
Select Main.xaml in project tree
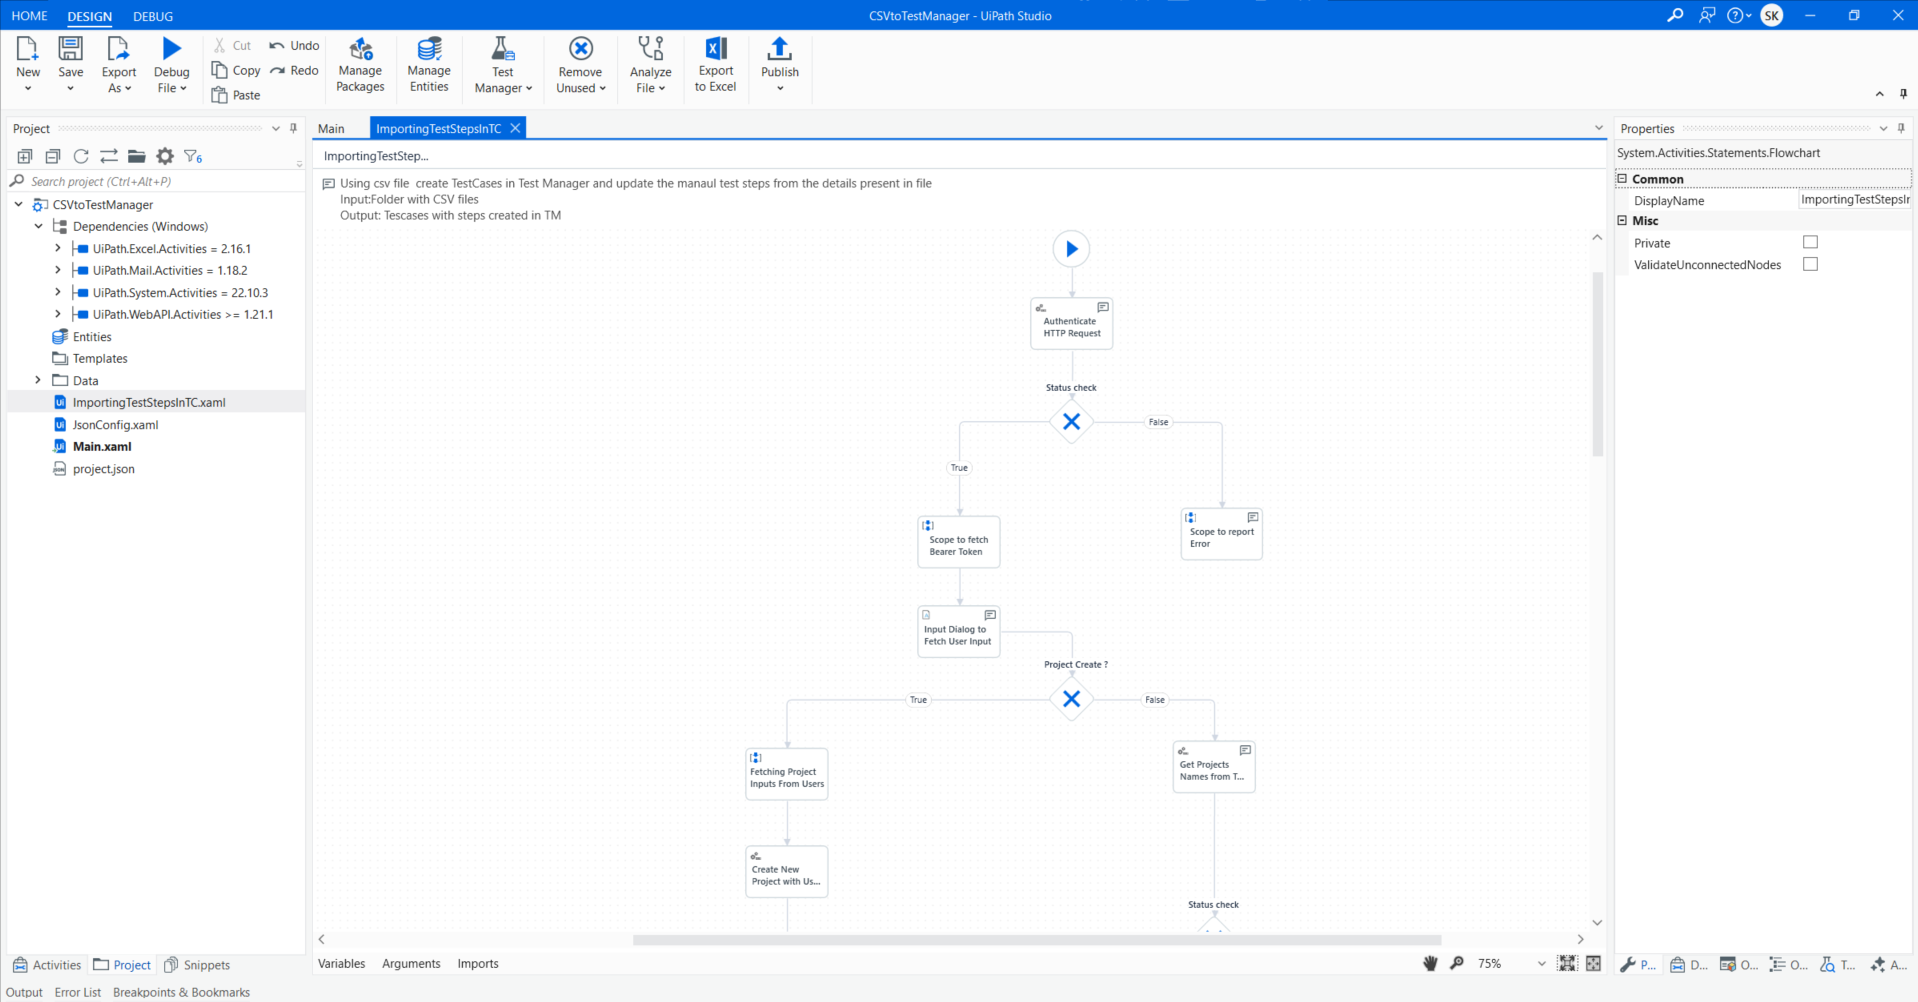click(101, 447)
